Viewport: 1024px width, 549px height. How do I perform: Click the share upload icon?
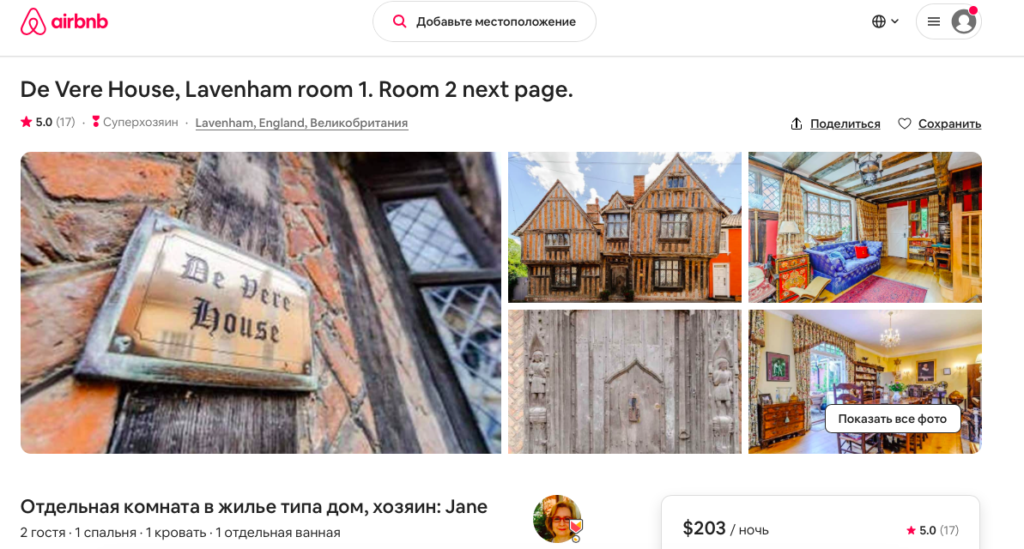tap(796, 123)
